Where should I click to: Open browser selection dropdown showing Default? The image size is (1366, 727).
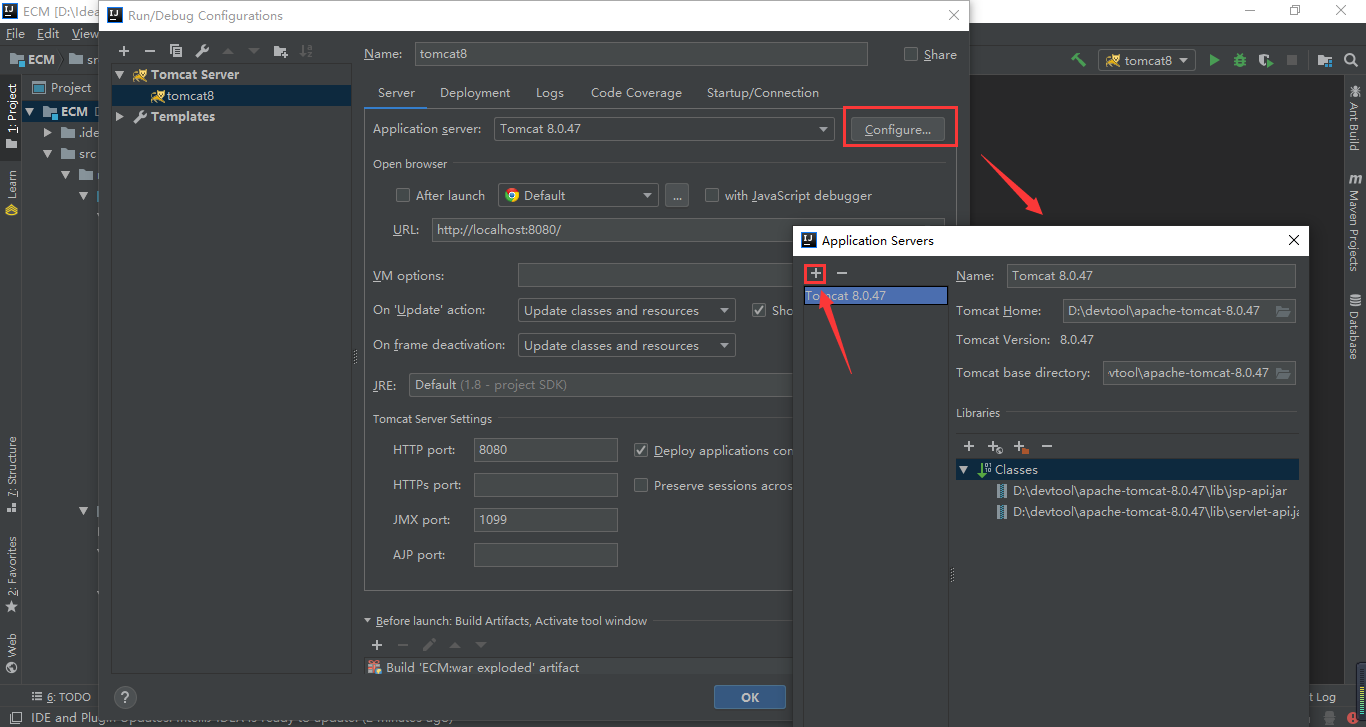click(x=578, y=195)
